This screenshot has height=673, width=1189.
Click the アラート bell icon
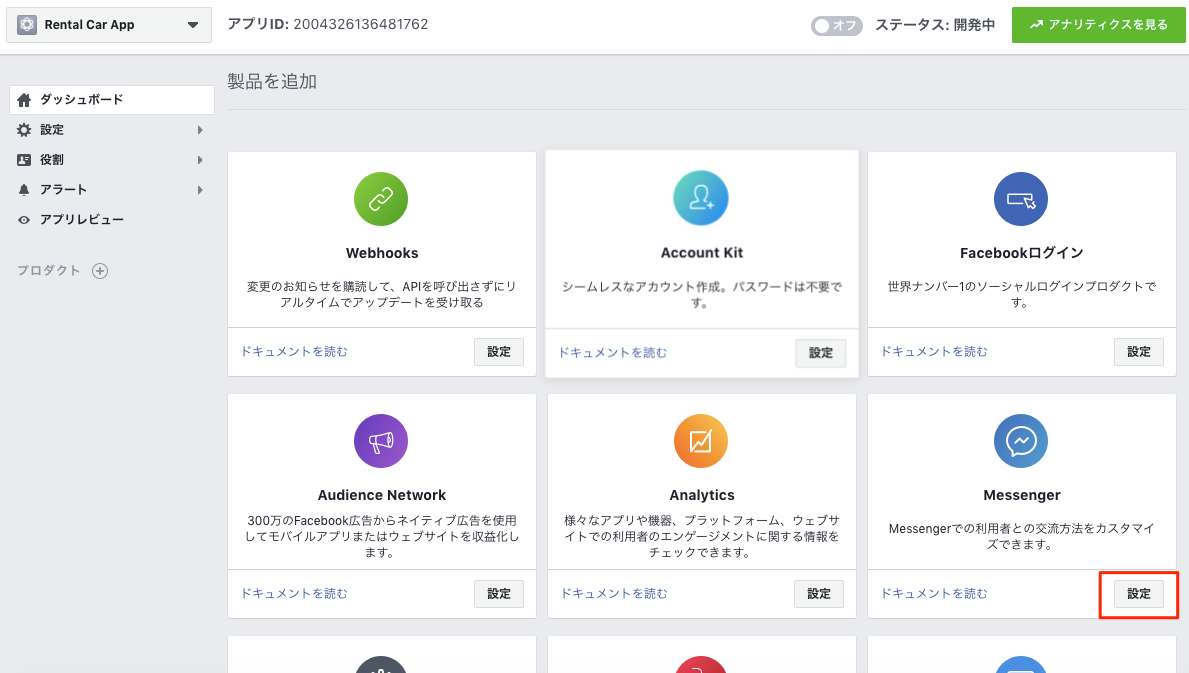24,189
